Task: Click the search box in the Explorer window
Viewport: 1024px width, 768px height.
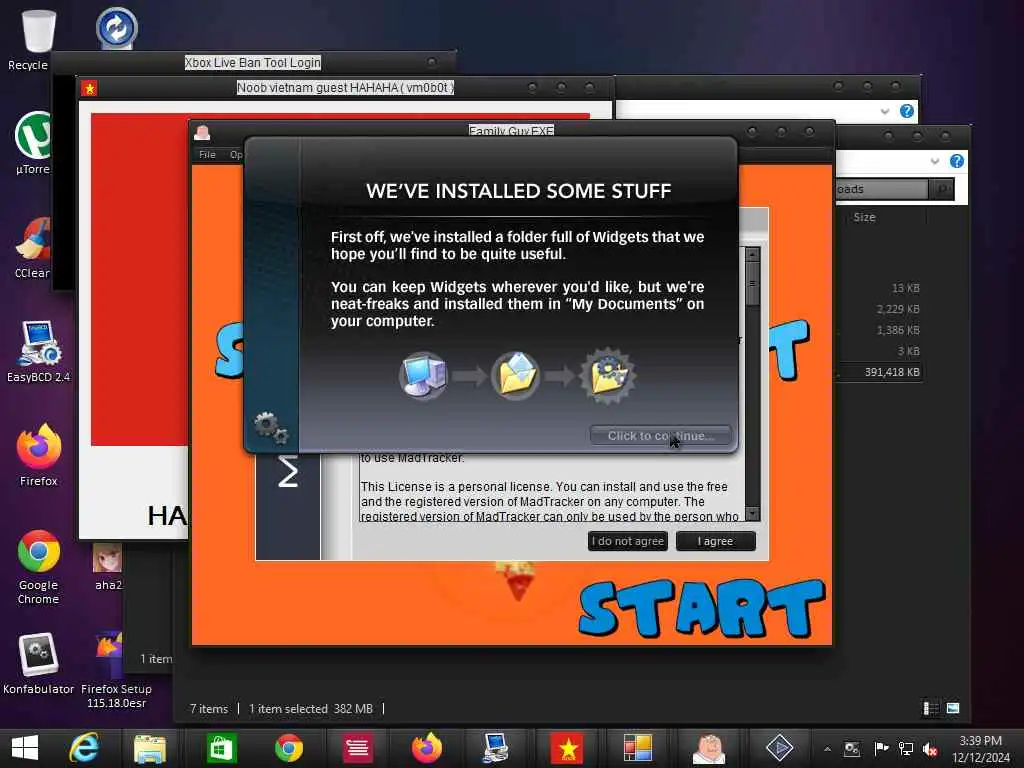Action: click(880, 189)
